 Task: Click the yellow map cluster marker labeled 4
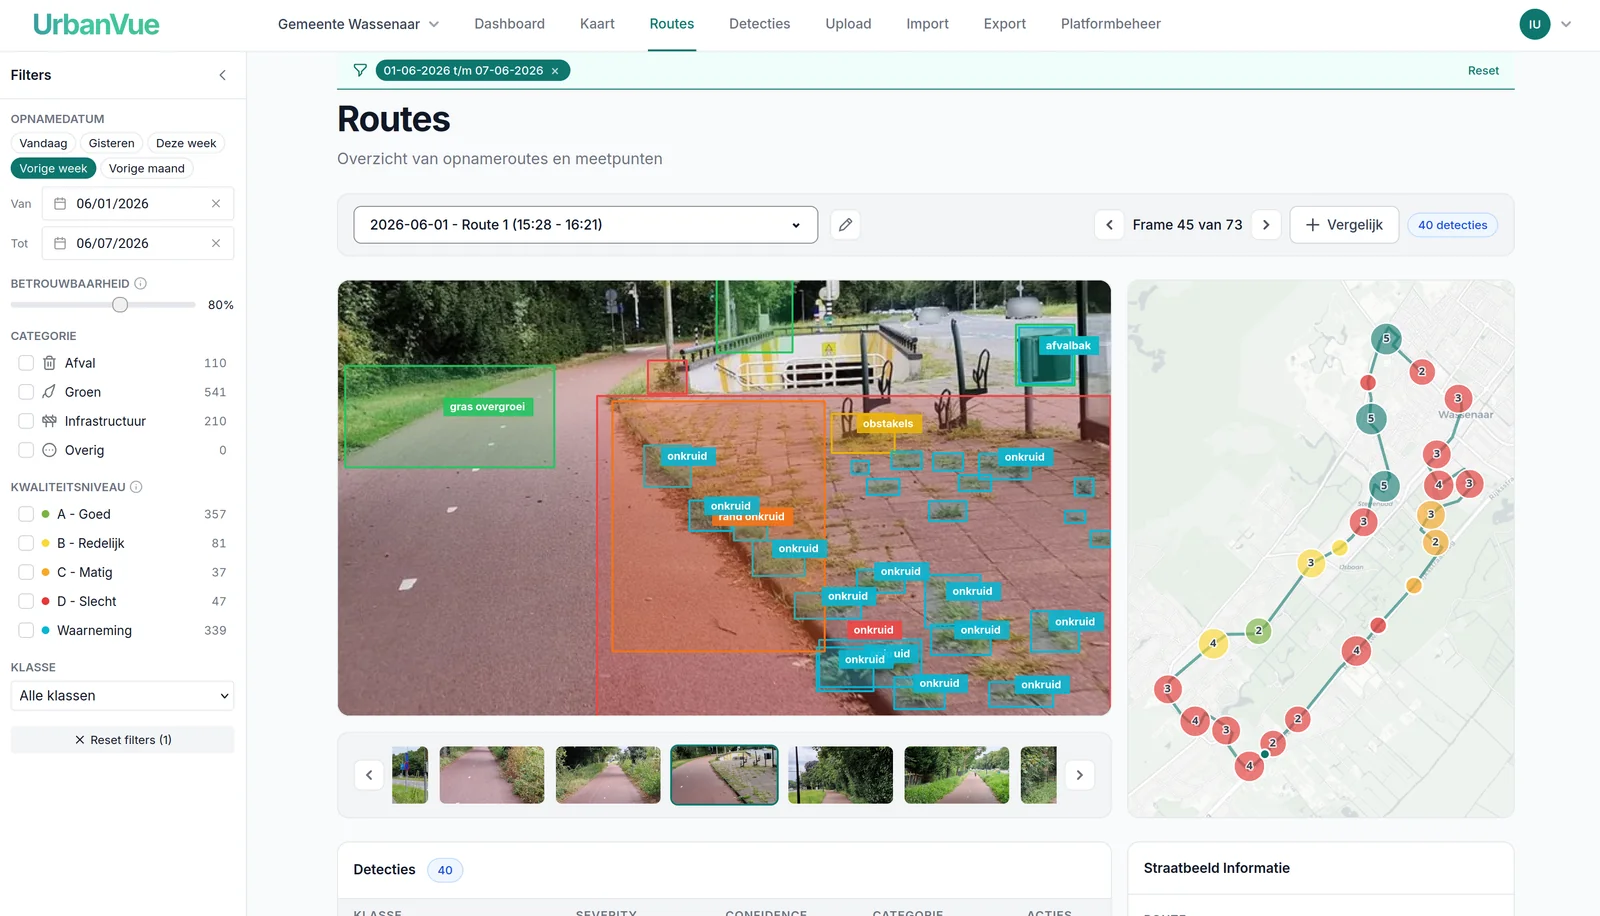point(1213,643)
